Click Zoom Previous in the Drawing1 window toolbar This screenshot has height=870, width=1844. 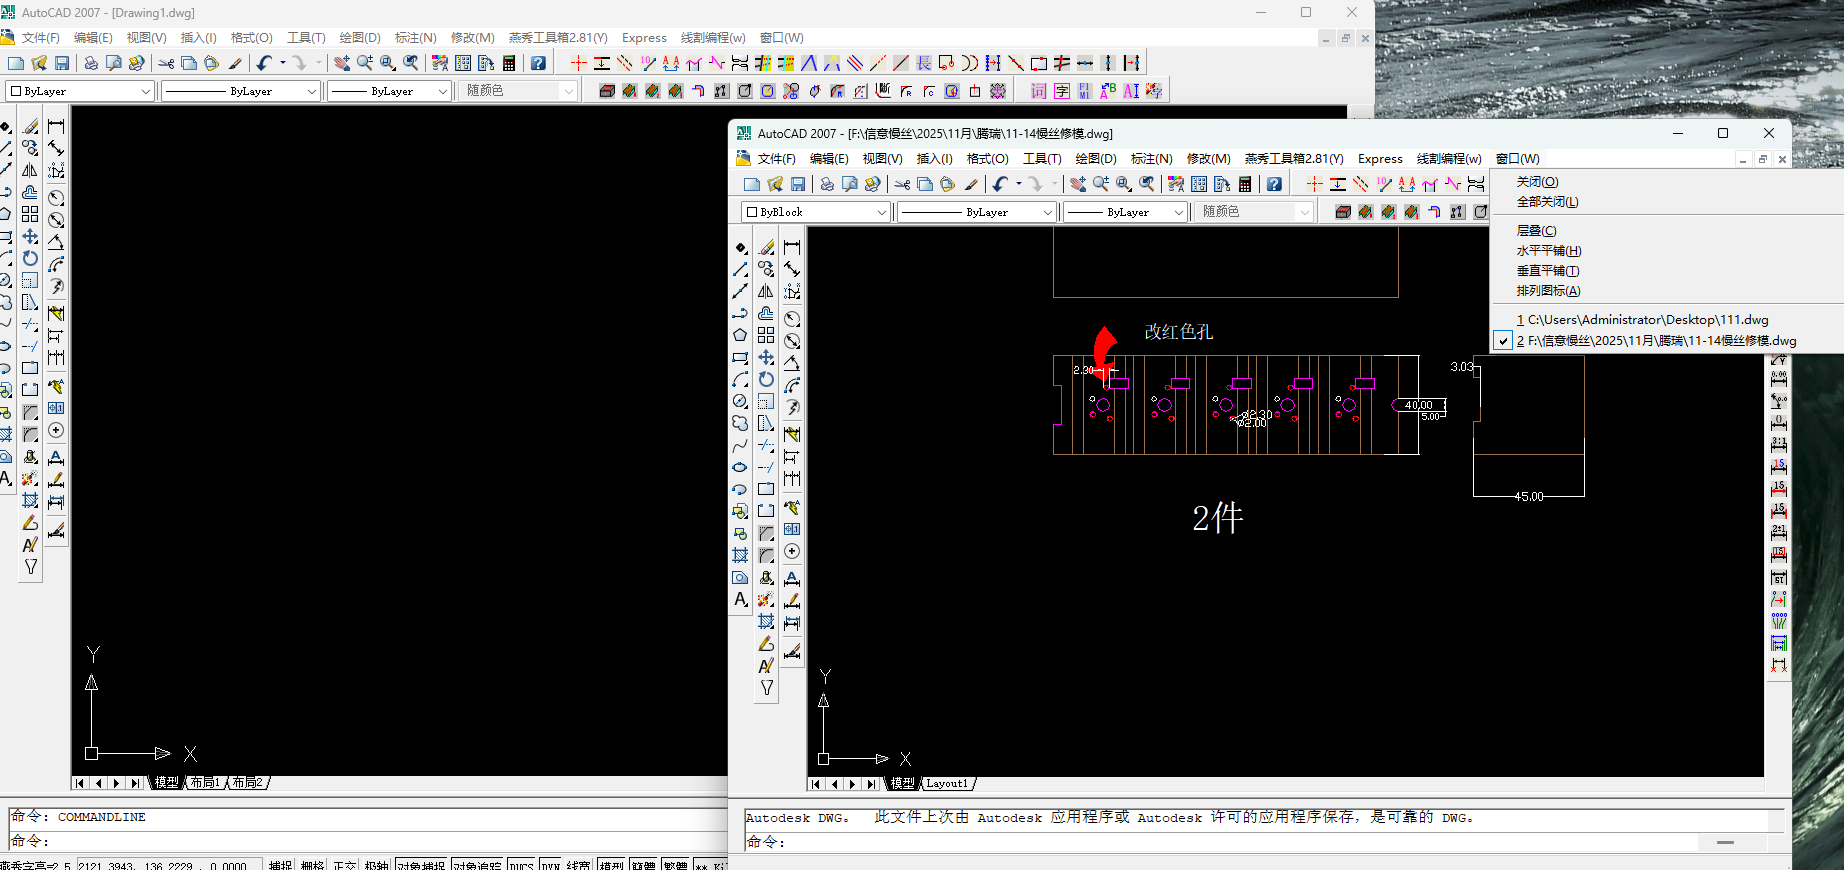411,63
